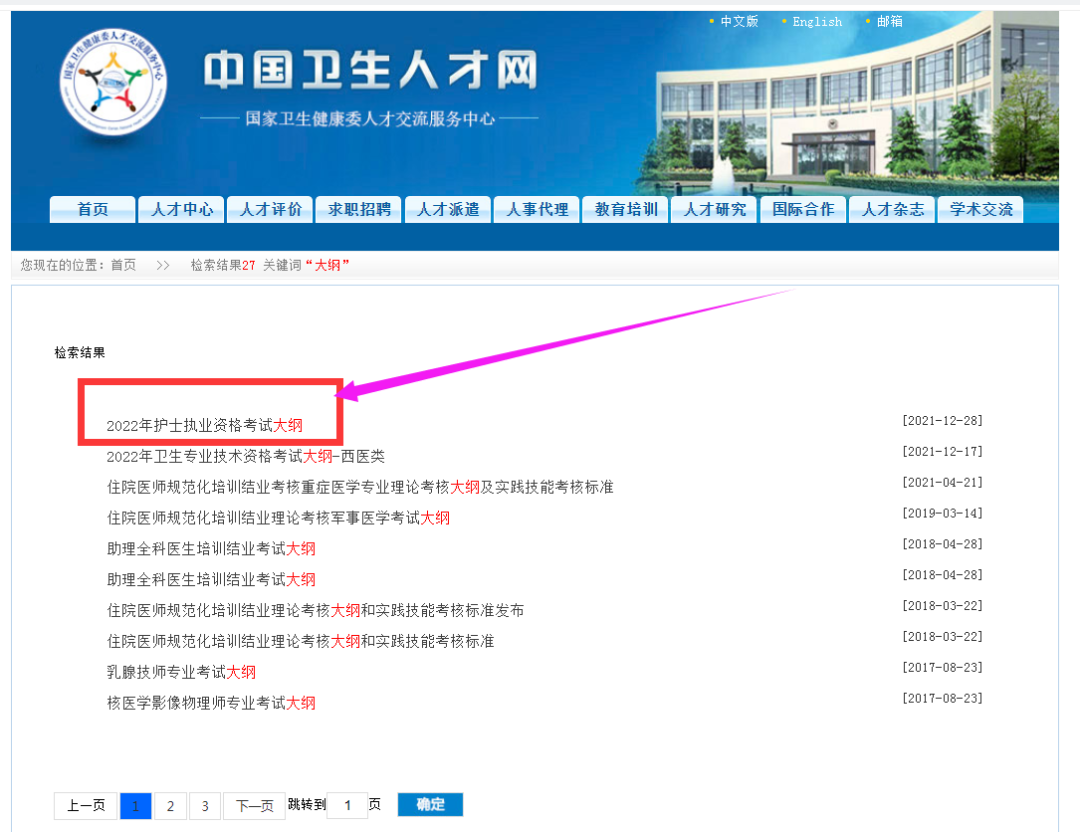Click date [2021-04-21] entry

click(942, 483)
